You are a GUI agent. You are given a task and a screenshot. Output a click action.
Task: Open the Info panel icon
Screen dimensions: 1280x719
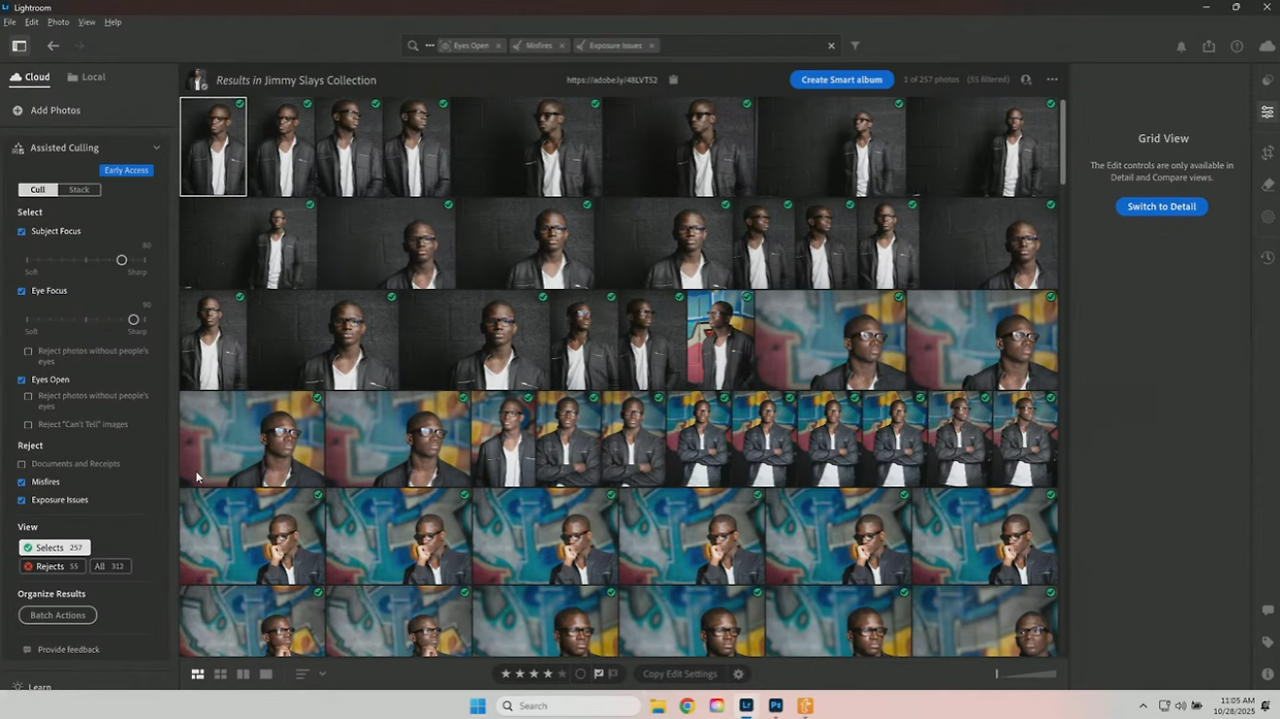tap(1267, 674)
